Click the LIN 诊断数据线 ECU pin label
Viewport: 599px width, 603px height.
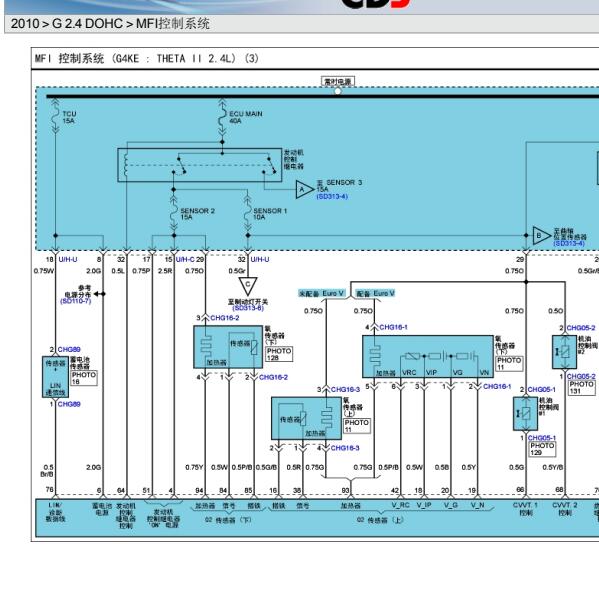point(55,512)
